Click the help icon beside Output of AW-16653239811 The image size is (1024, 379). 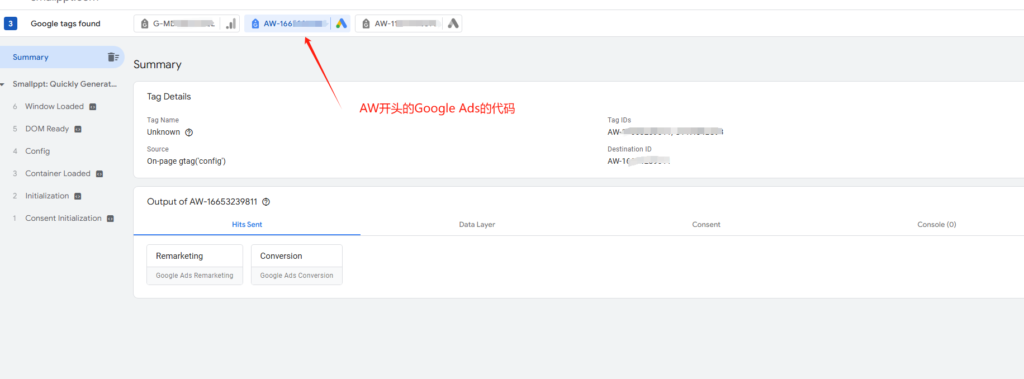266,202
